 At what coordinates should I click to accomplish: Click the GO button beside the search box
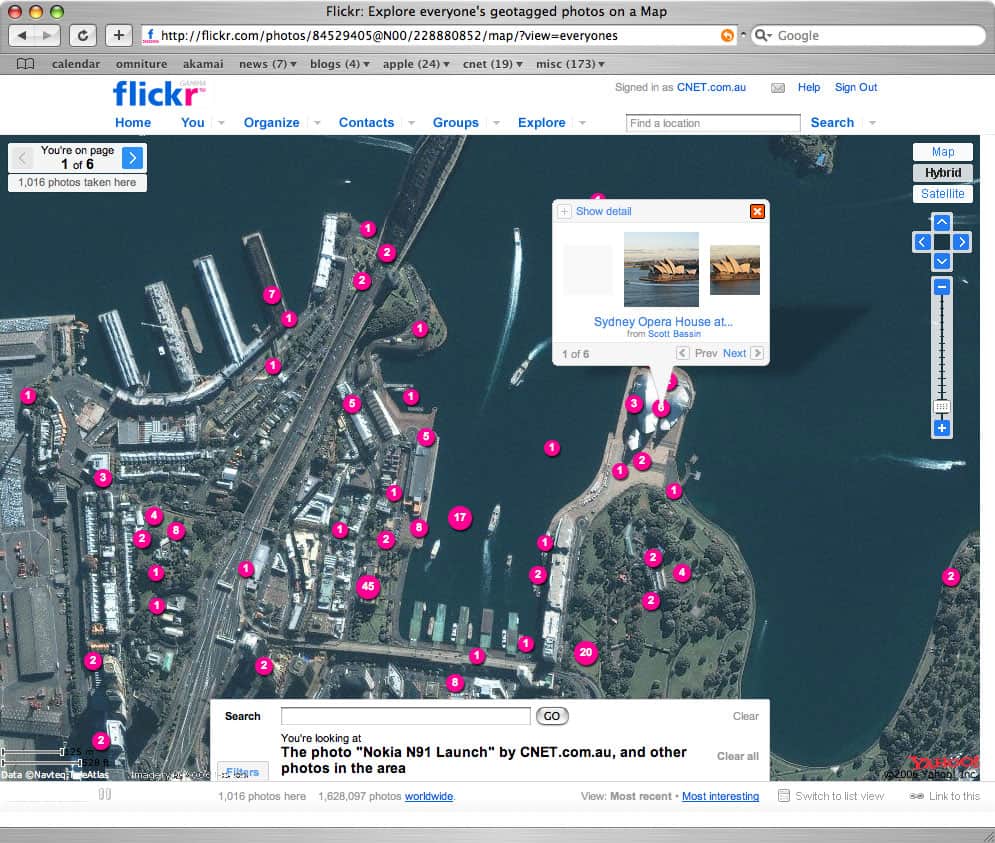pyautogui.click(x=552, y=716)
